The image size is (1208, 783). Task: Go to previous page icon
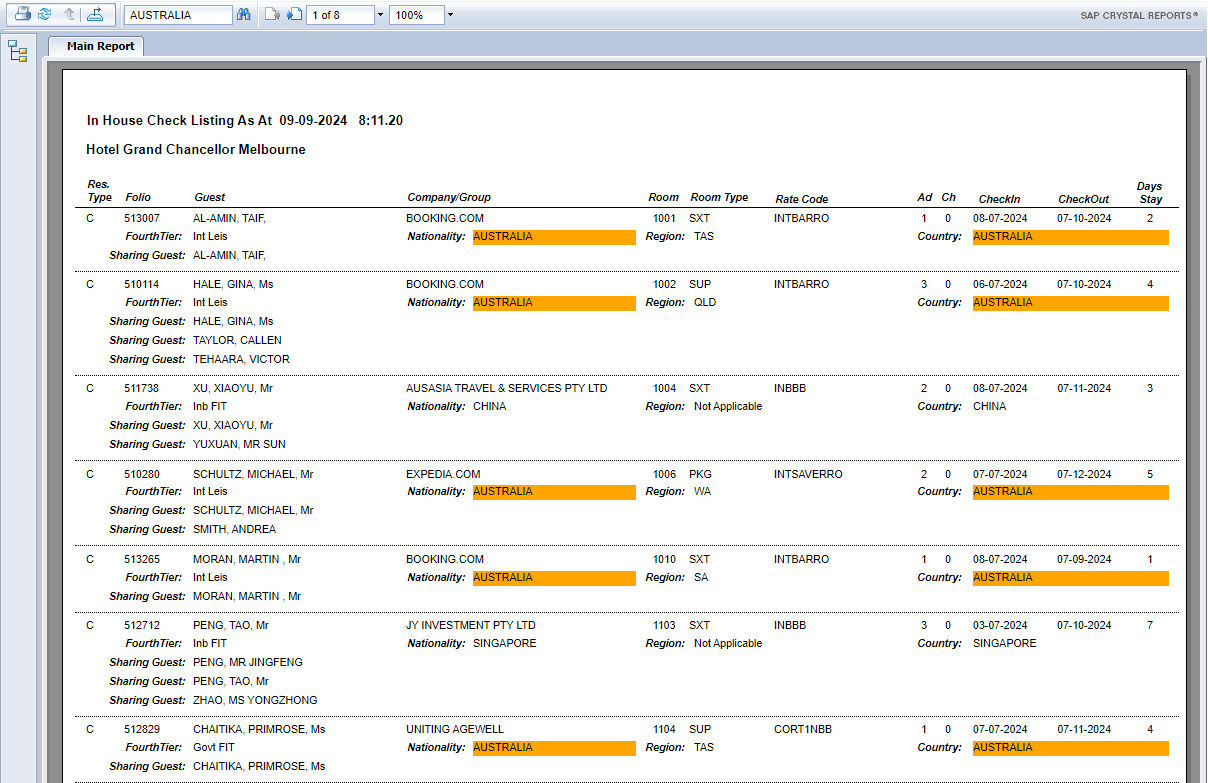[272, 15]
